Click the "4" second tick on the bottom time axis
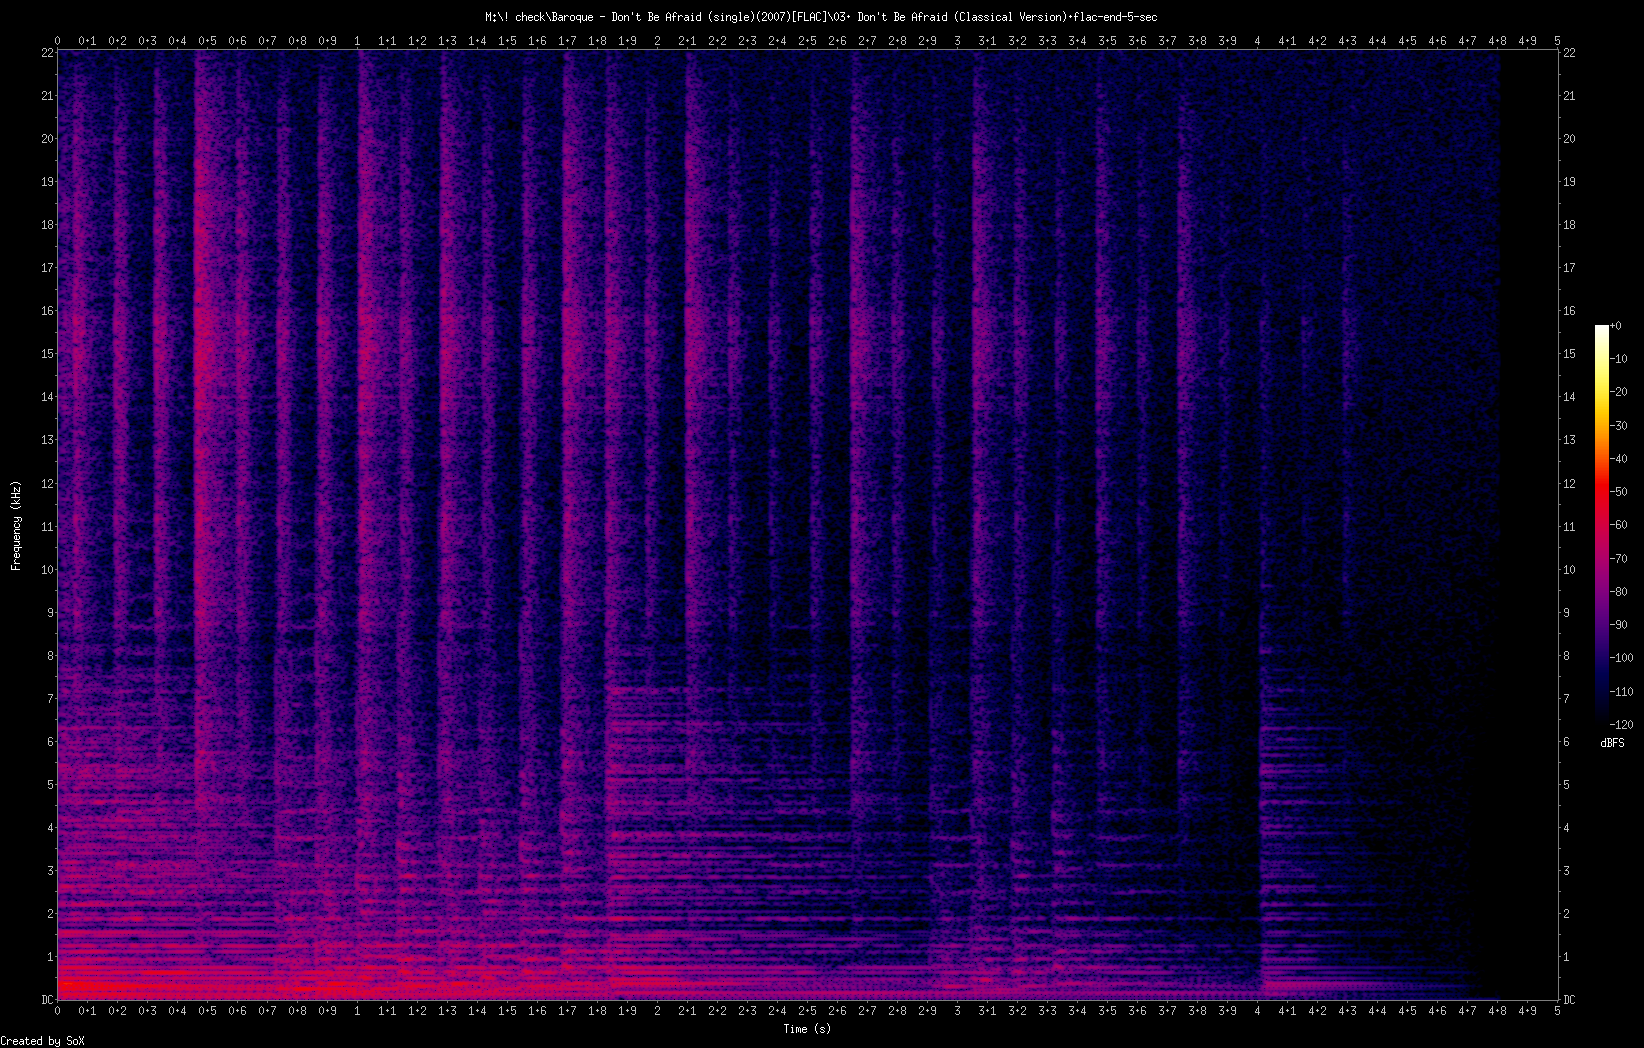Screen dimensions: 1644x1048 pos(1257,1011)
